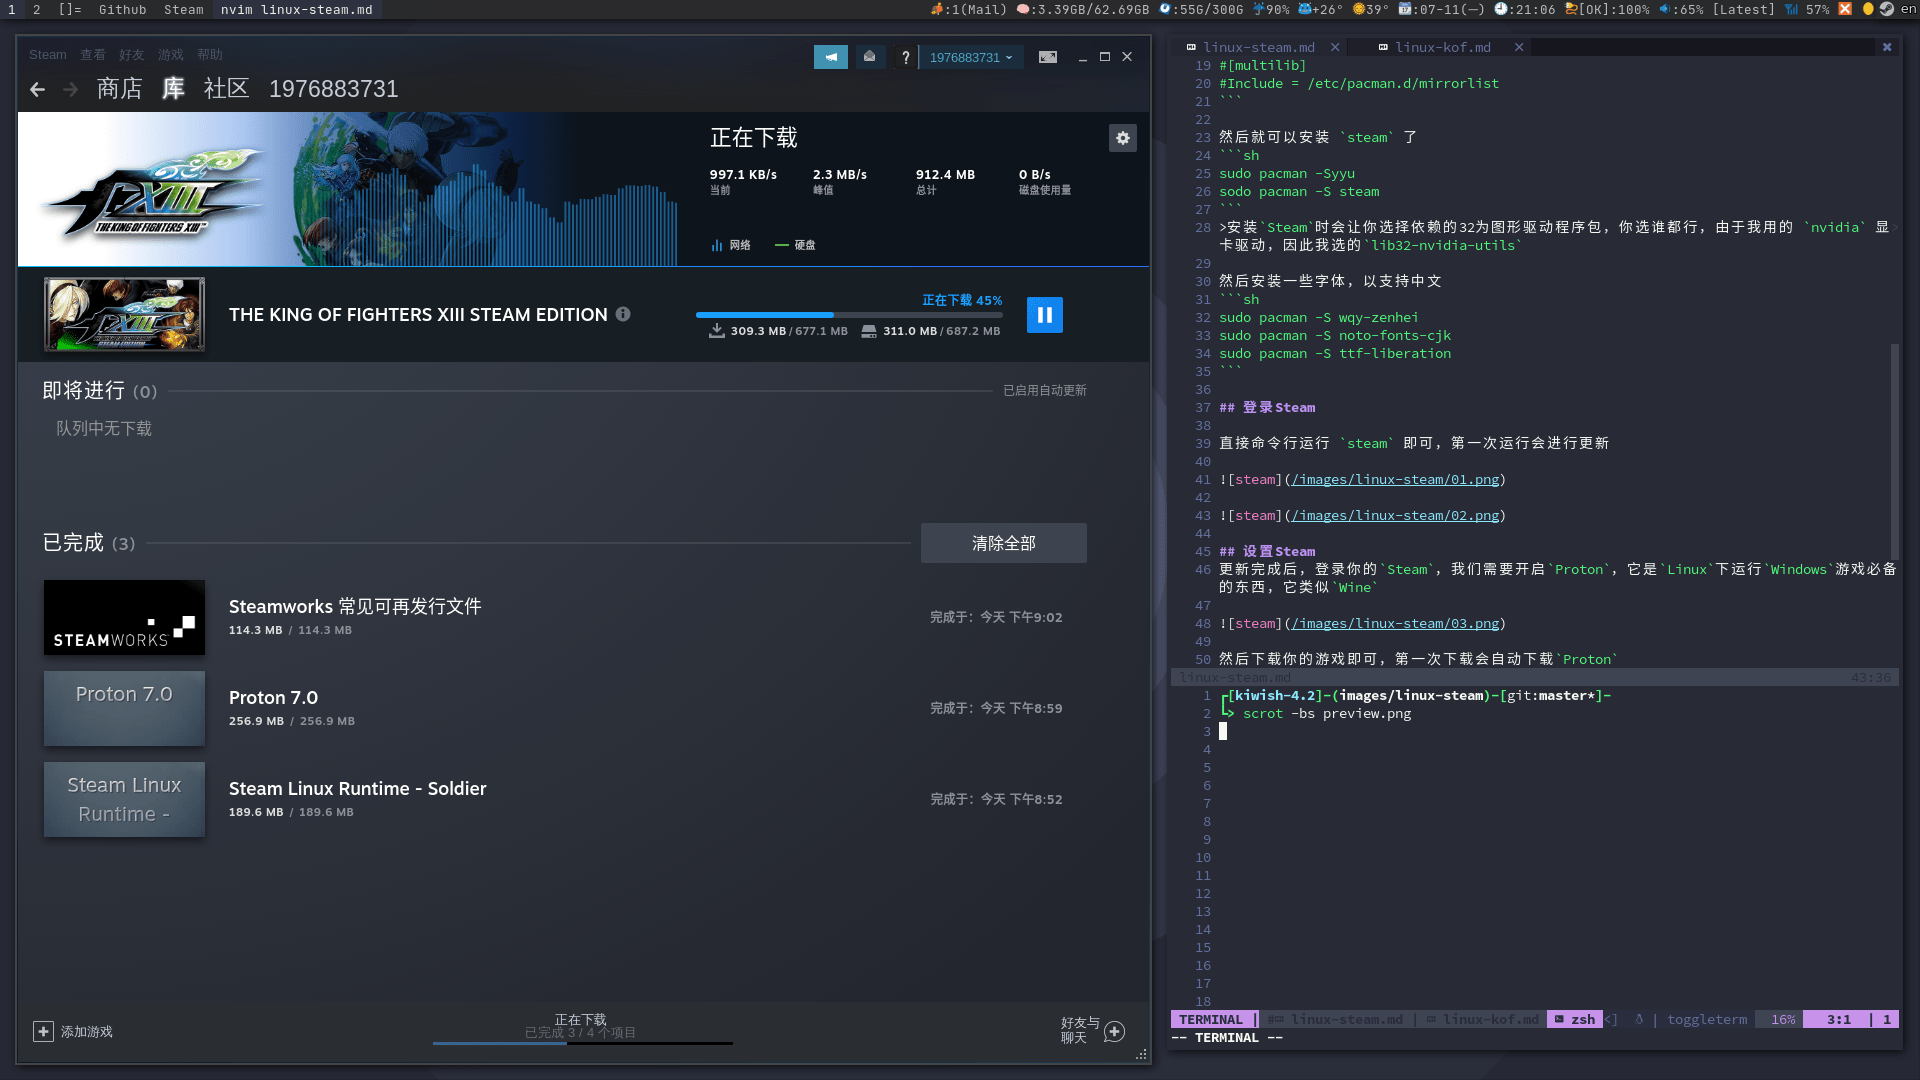Click the disk icon beside 311.0 MB

click(x=869, y=331)
